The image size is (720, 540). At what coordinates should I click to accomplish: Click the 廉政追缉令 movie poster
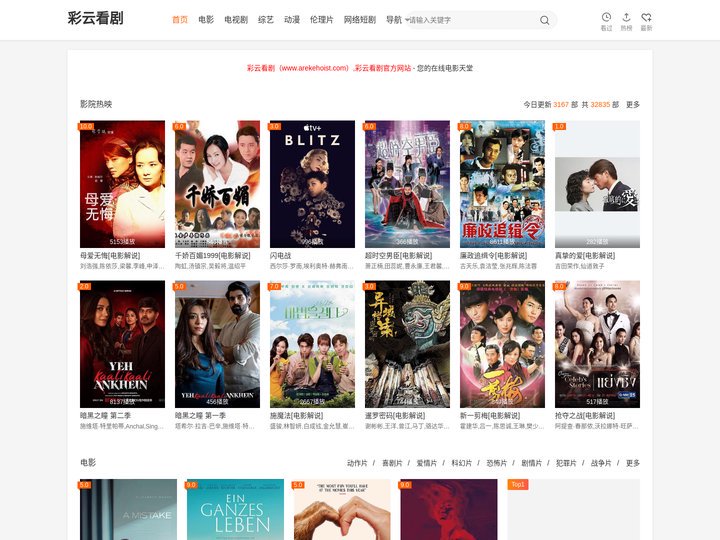(x=502, y=184)
